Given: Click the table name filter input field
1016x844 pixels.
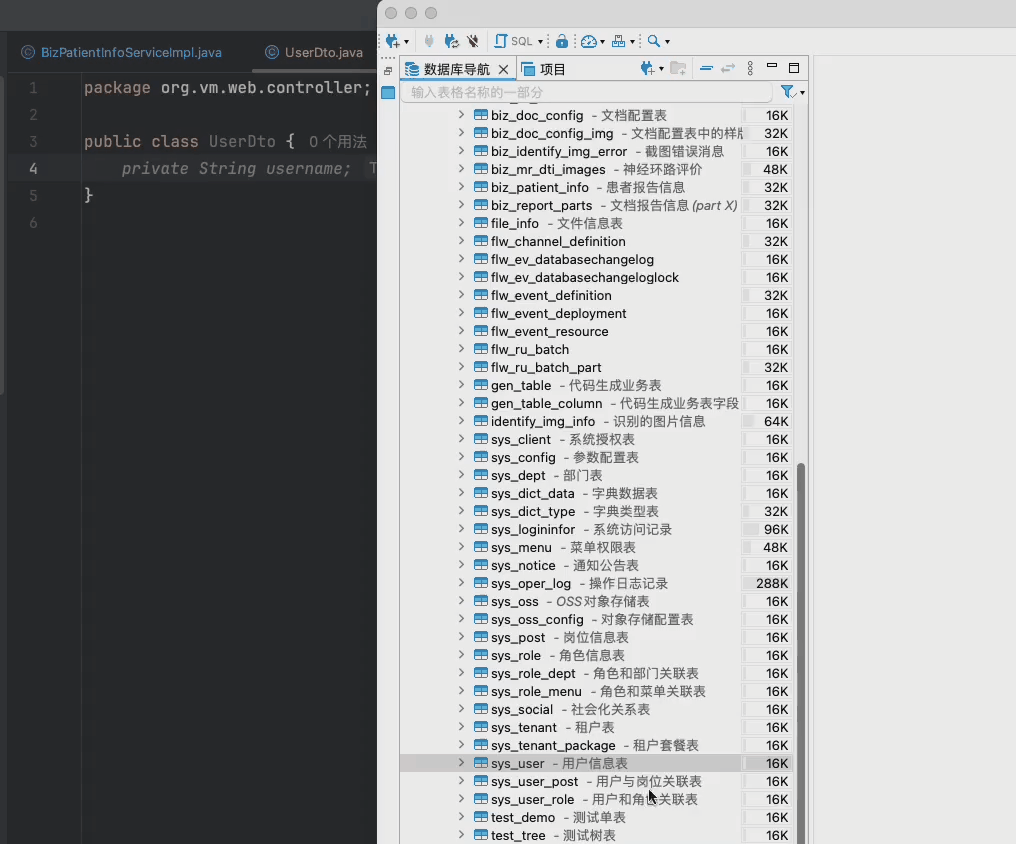Looking at the screenshot, I should (x=587, y=92).
